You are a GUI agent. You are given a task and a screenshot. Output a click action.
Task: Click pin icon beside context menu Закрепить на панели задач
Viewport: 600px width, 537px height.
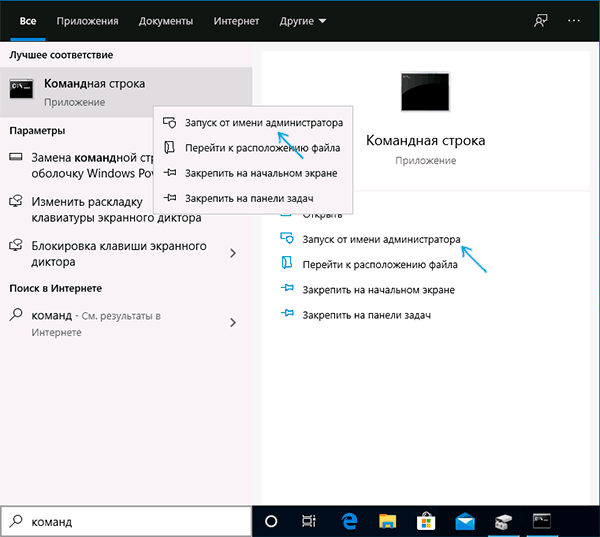(170, 198)
